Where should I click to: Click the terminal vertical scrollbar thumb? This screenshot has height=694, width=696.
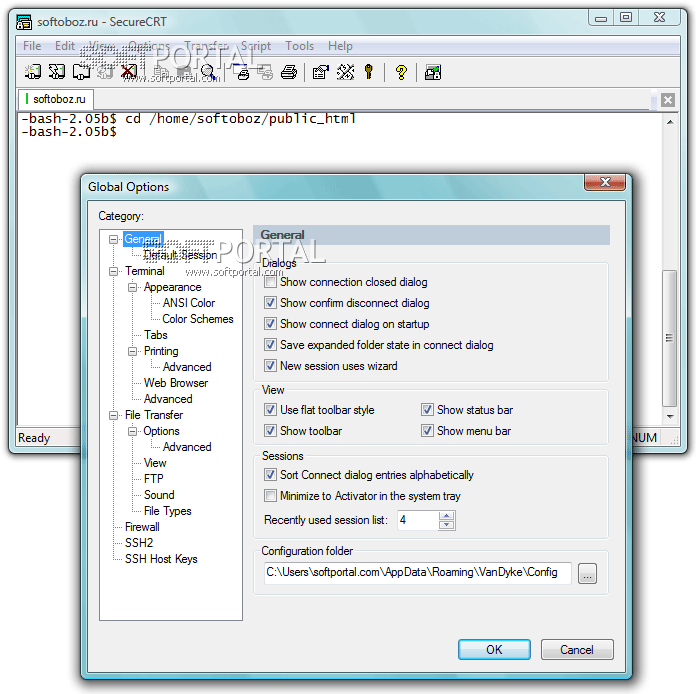click(669, 338)
